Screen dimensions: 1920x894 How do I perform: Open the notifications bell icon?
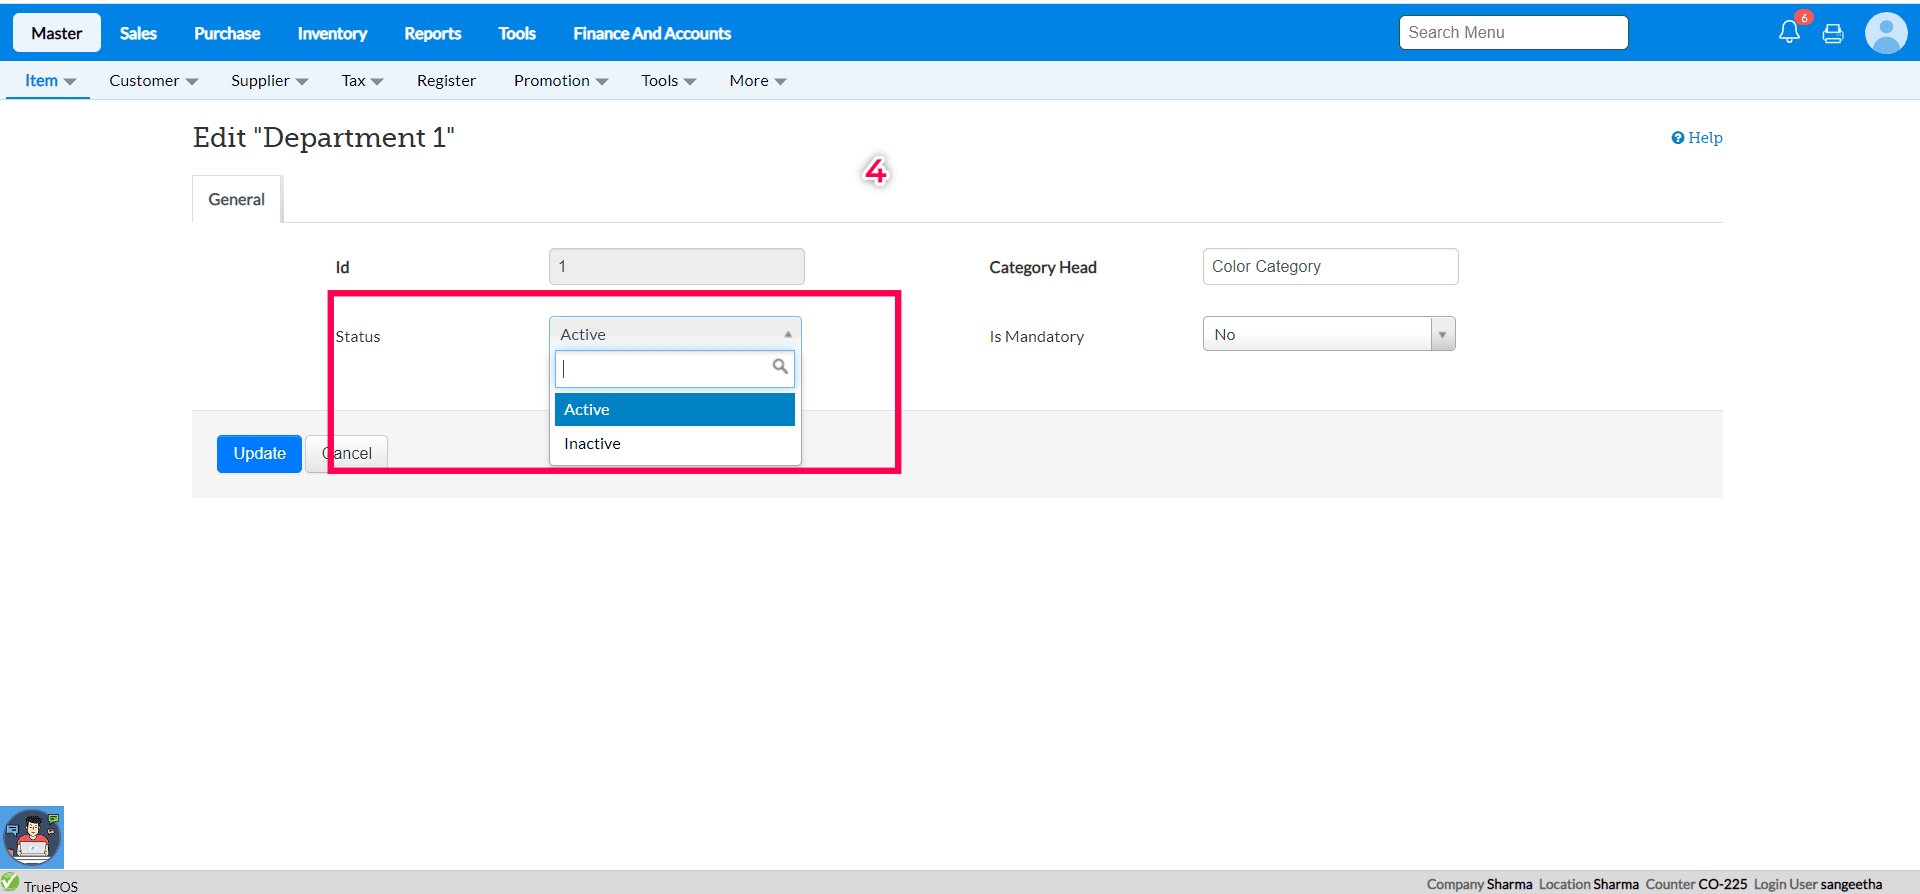click(x=1789, y=32)
